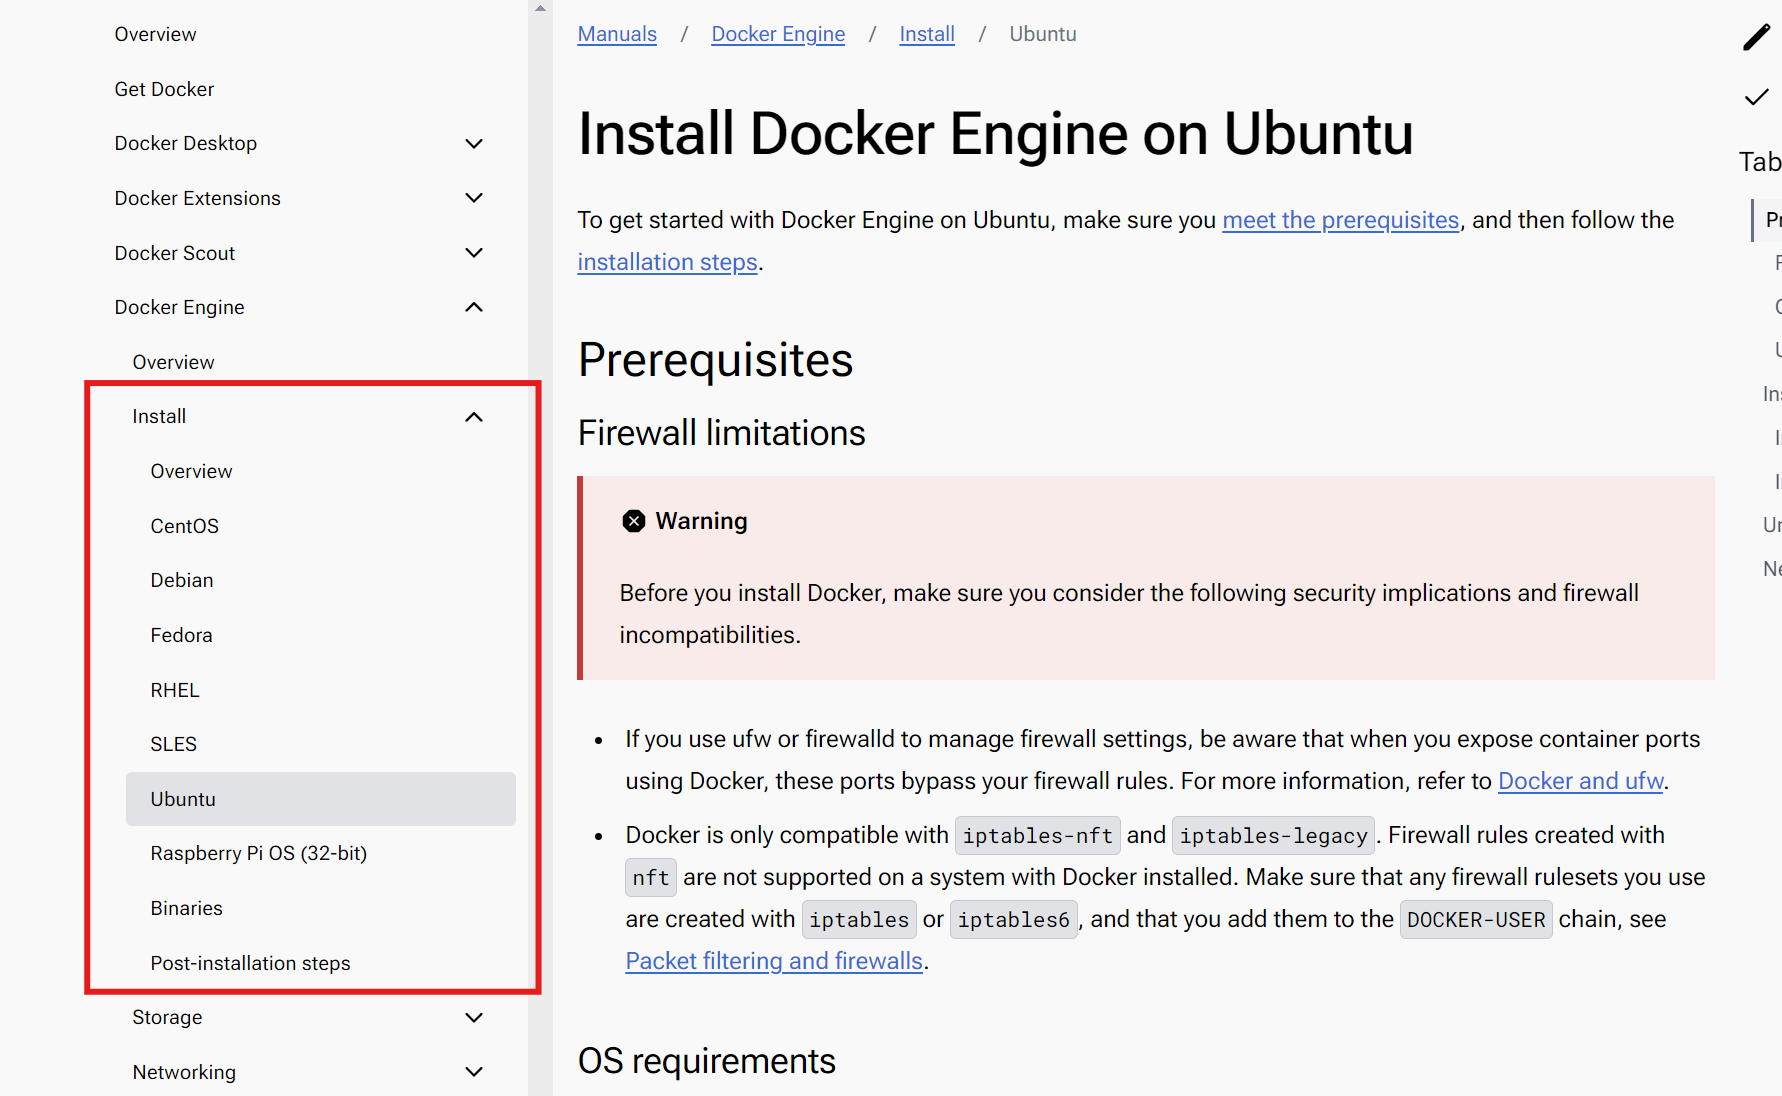Open the CentOS install page
Image resolution: width=1782 pixels, height=1096 pixels.
[x=184, y=526]
